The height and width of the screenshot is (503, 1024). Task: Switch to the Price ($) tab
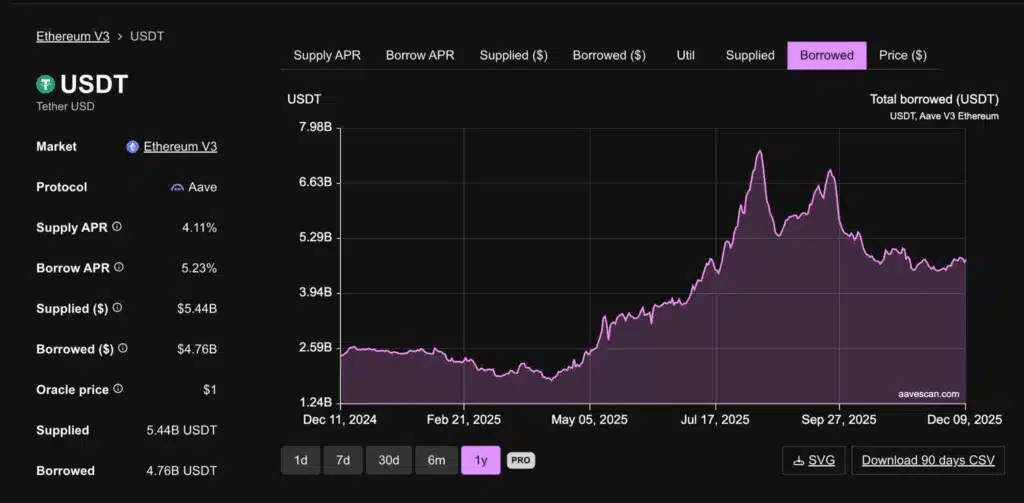pyautogui.click(x=903, y=56)
